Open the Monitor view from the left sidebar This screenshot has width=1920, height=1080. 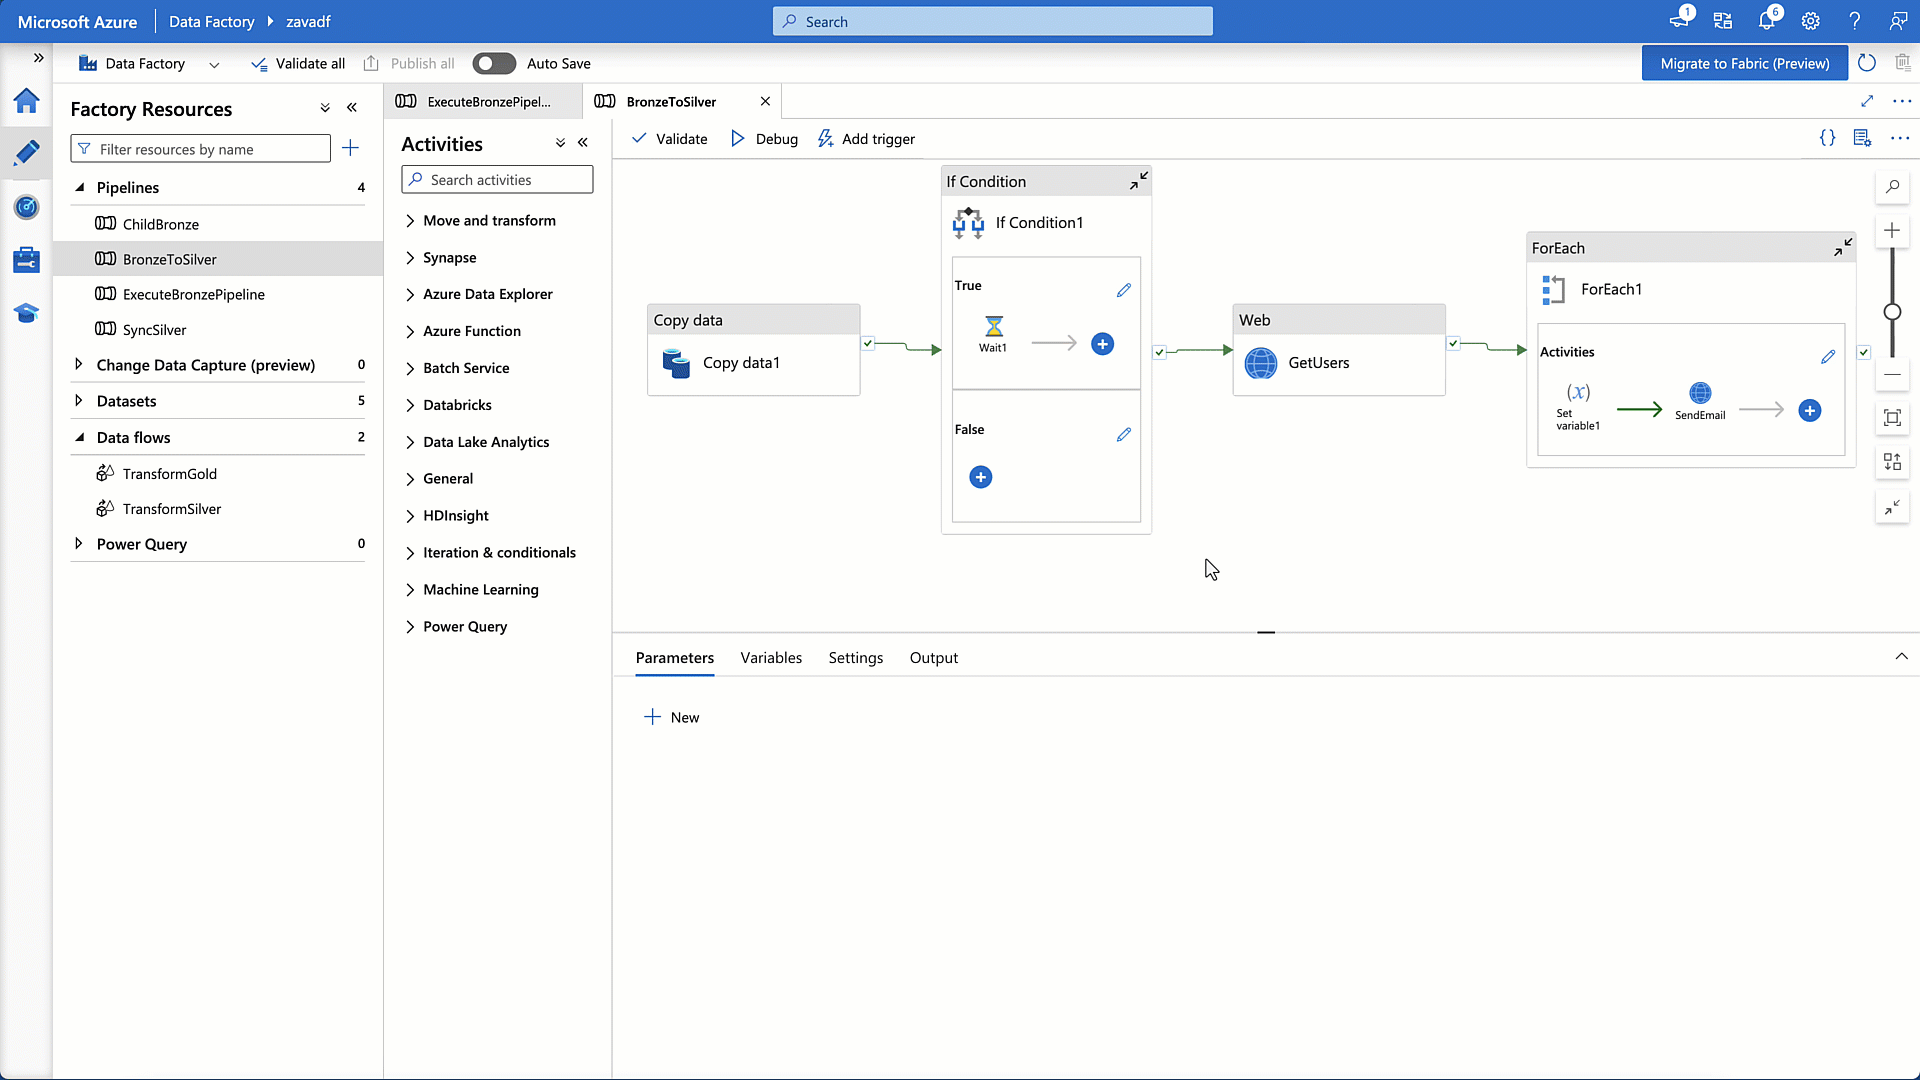26,207
